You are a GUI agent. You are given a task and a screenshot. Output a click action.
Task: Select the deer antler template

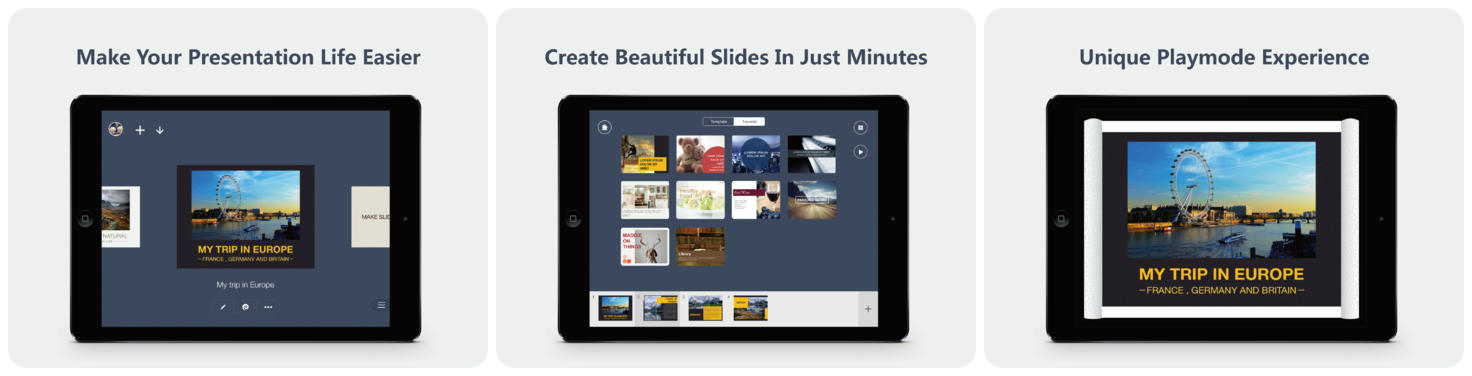click(645, 246)
